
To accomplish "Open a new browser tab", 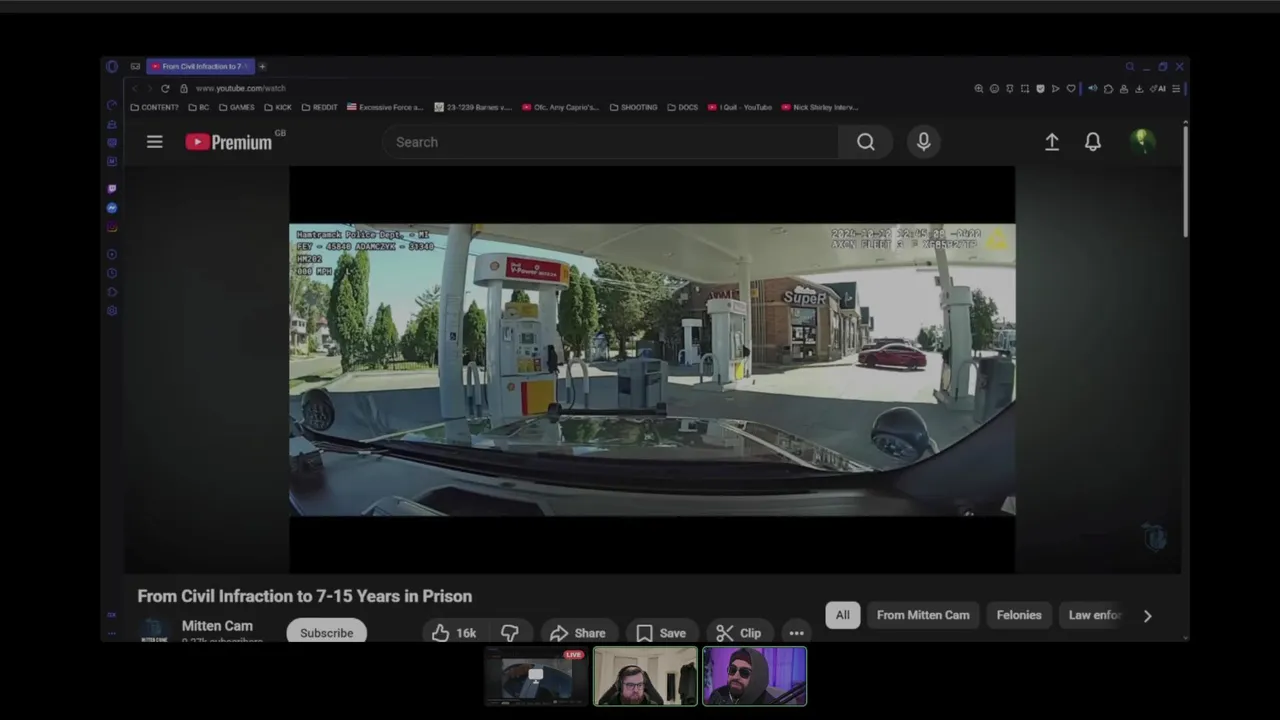I will tap(262, 66).
